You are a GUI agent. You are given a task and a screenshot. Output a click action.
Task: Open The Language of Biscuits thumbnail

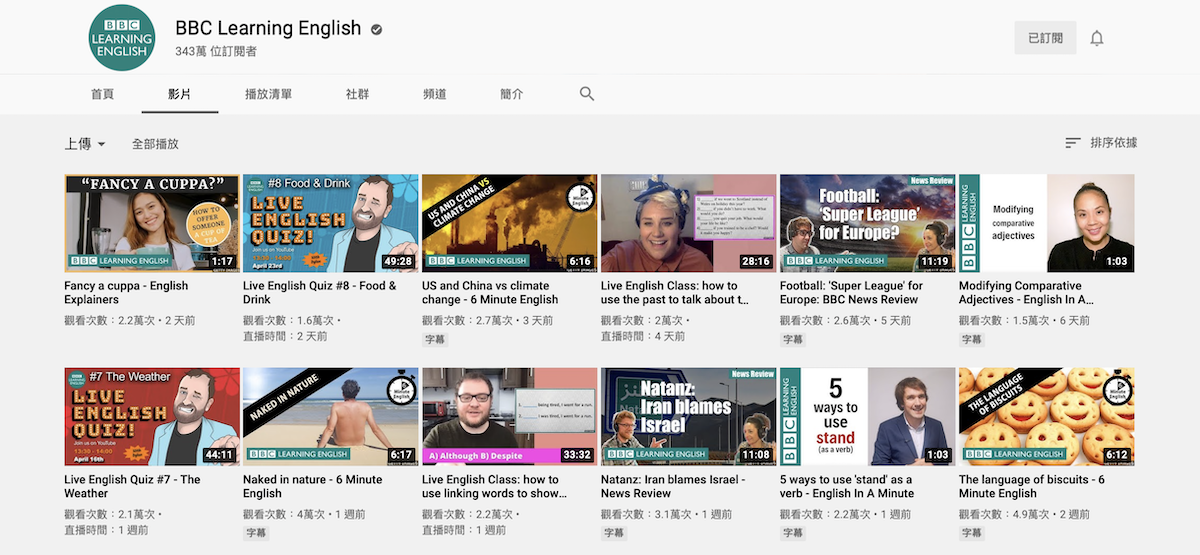pos(1047,417)
